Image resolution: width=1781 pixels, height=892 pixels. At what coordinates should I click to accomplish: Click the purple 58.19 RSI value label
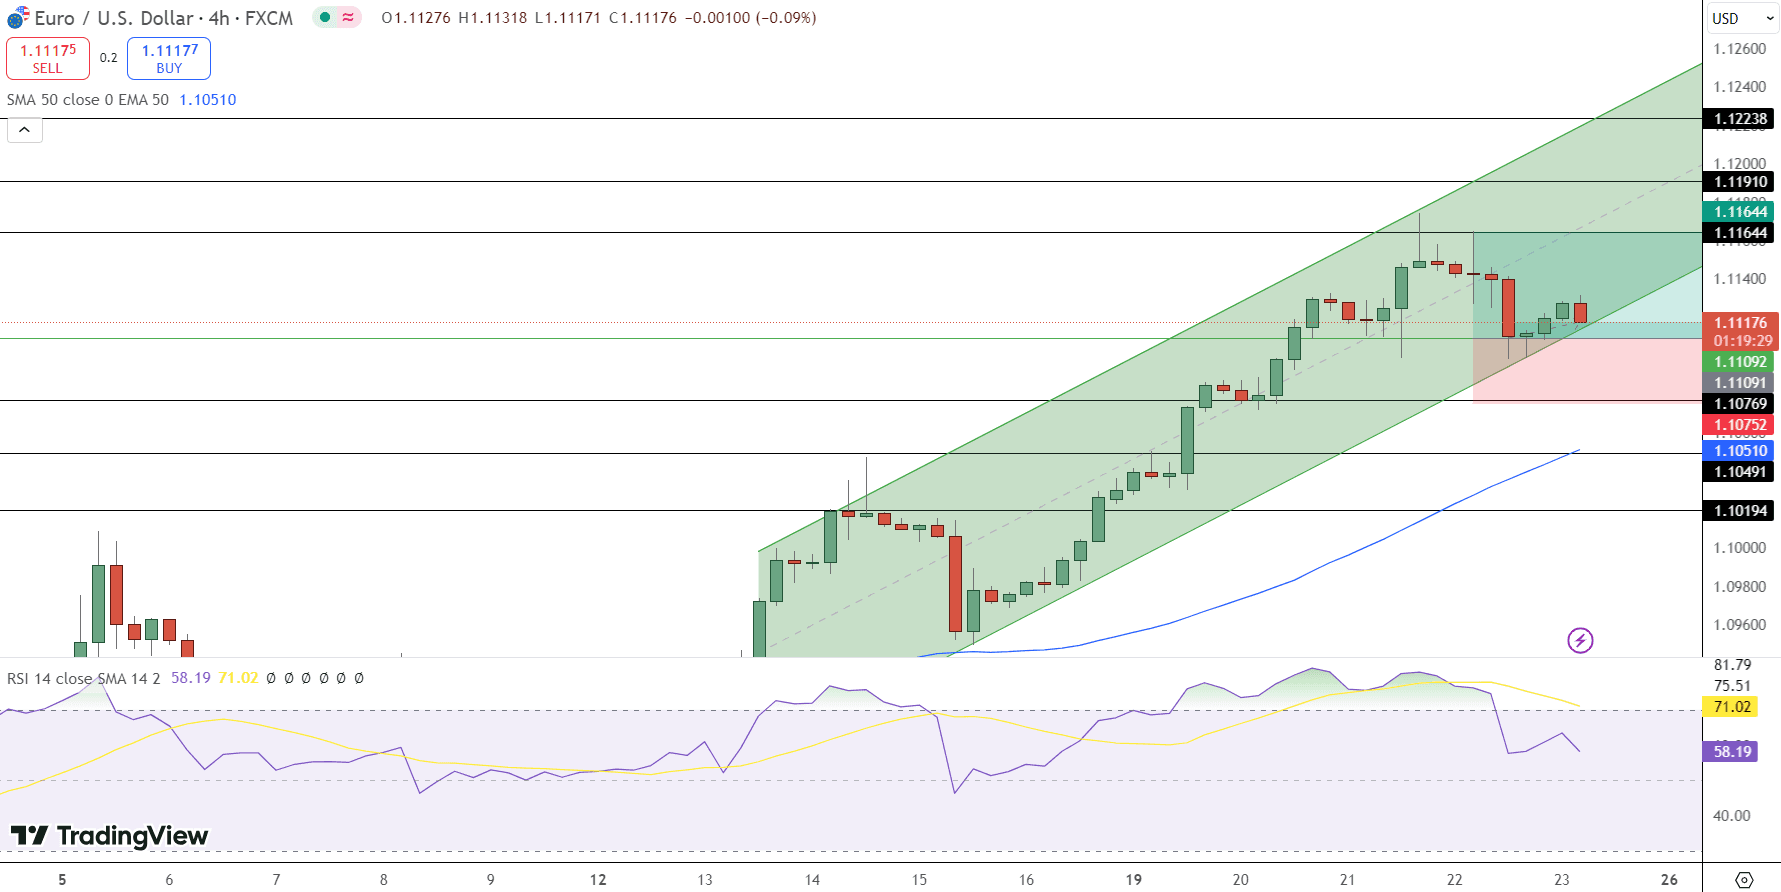(x=1731, y=751)
